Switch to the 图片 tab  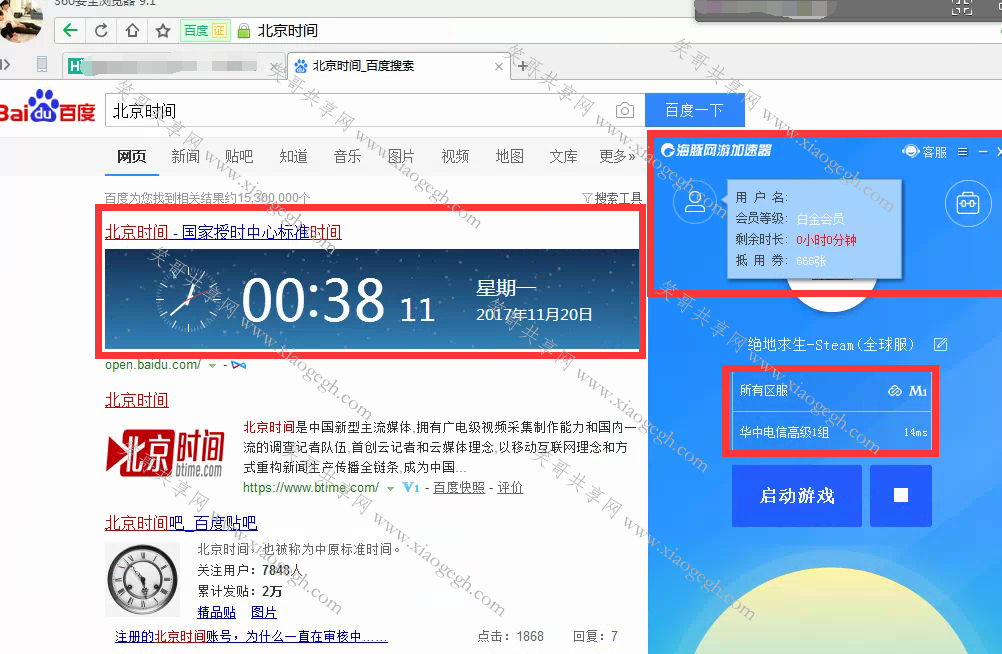[401, 157]
